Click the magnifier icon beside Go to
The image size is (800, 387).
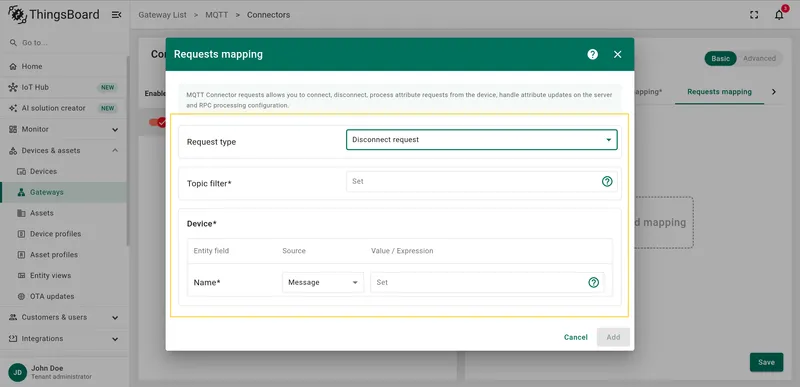tap(13, 43)
